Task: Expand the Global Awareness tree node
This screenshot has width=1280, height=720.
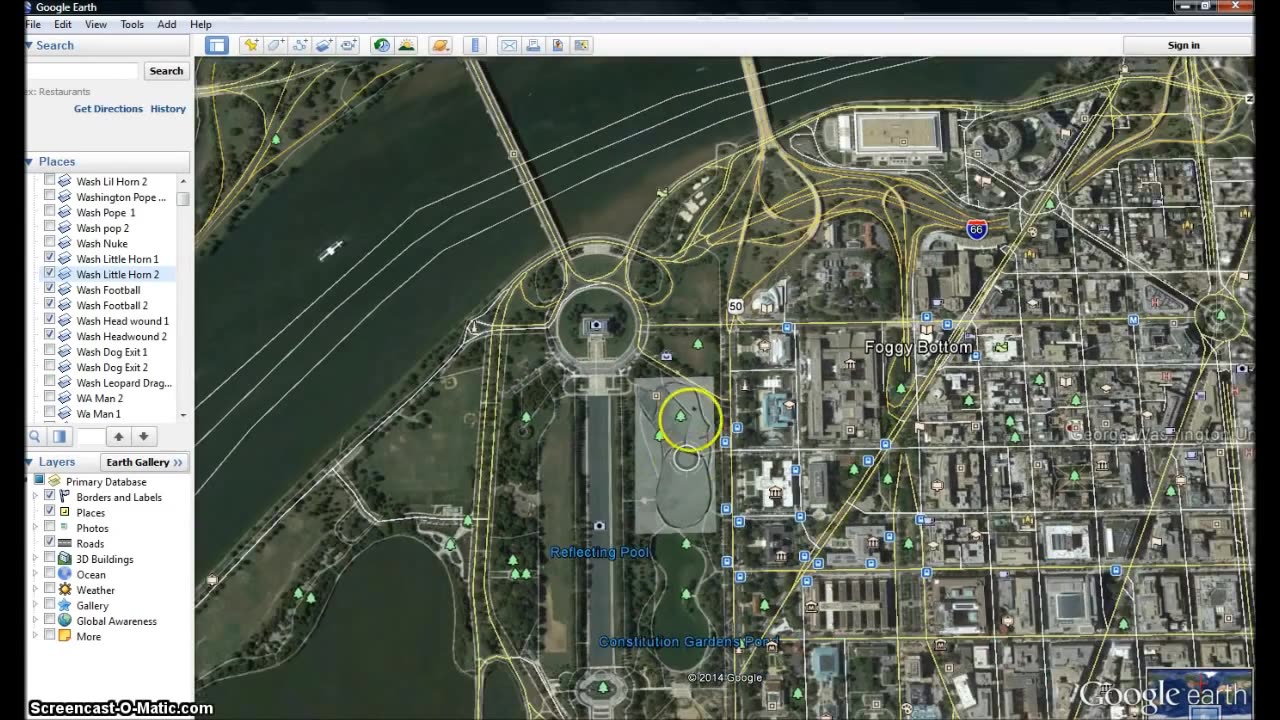Action: (36, 621)
